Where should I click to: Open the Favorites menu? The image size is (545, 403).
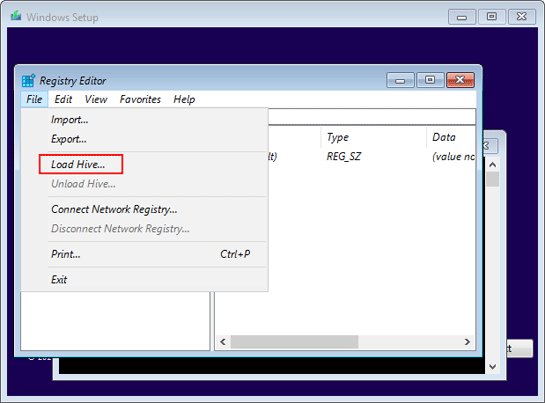pos(140,99)
